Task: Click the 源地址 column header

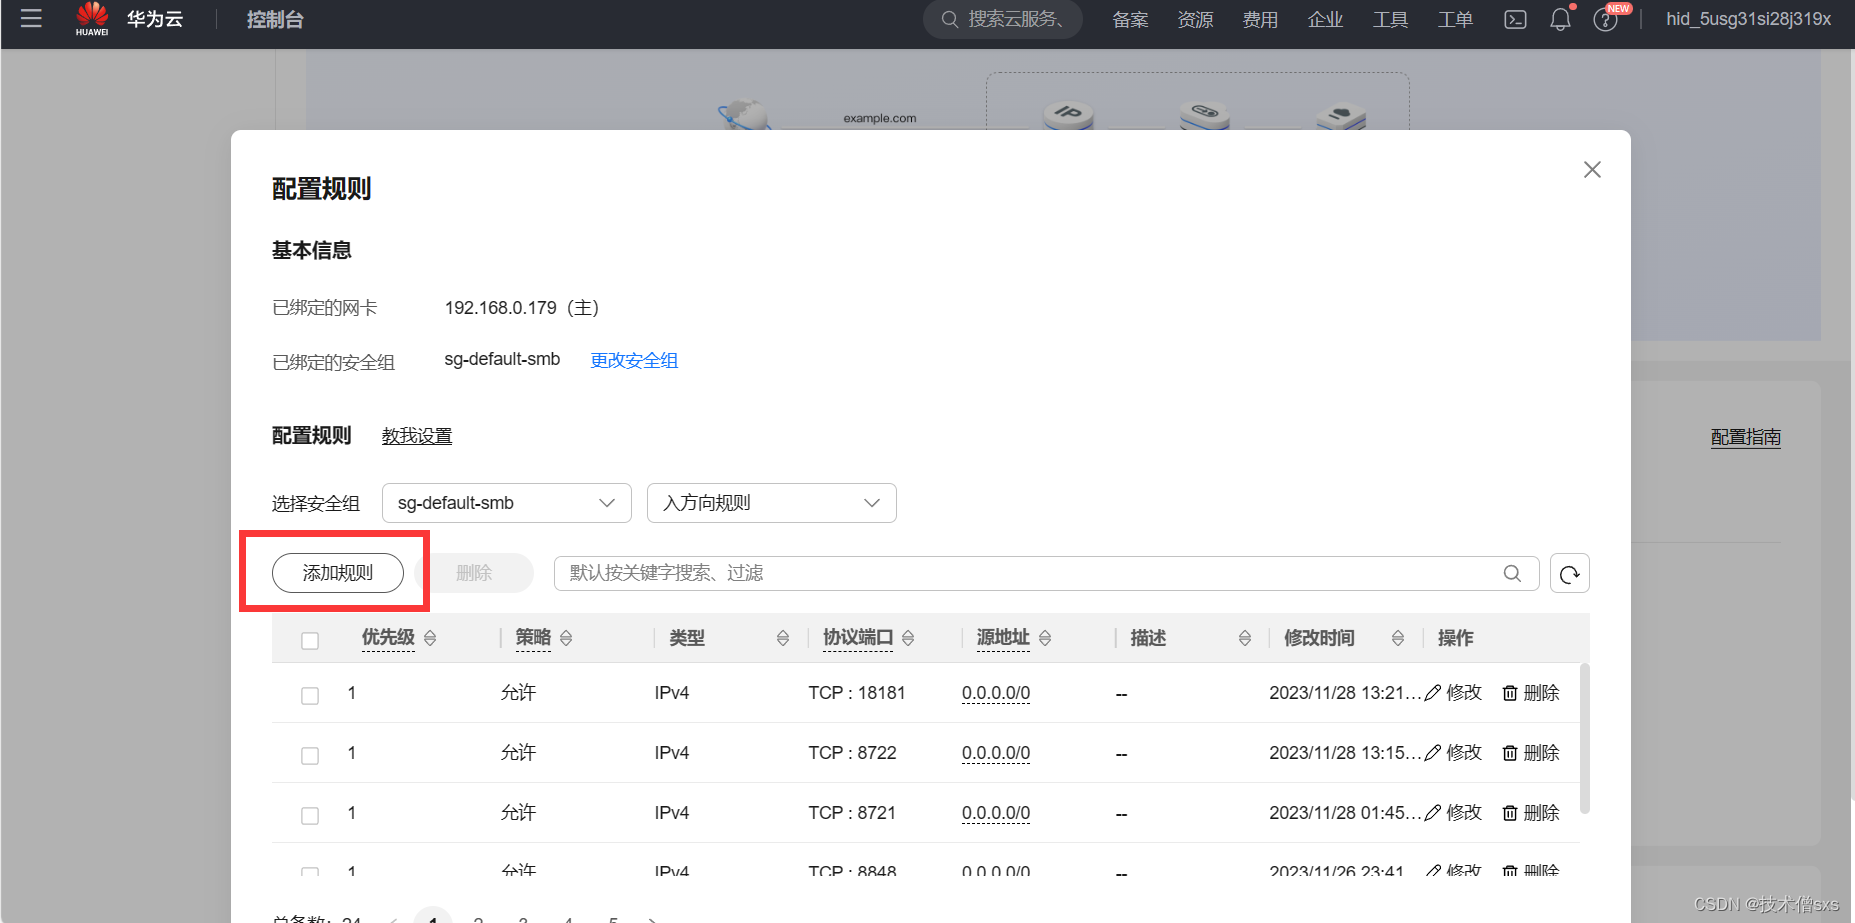Action: pyautogui.click(x=1003, y=638)
